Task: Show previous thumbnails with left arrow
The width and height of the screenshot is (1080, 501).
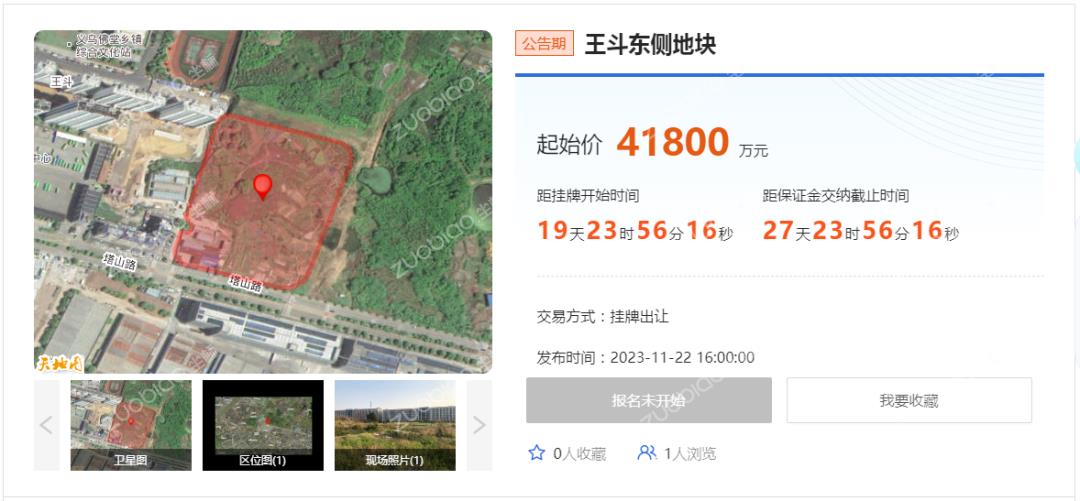Action: tap(46, 425)
